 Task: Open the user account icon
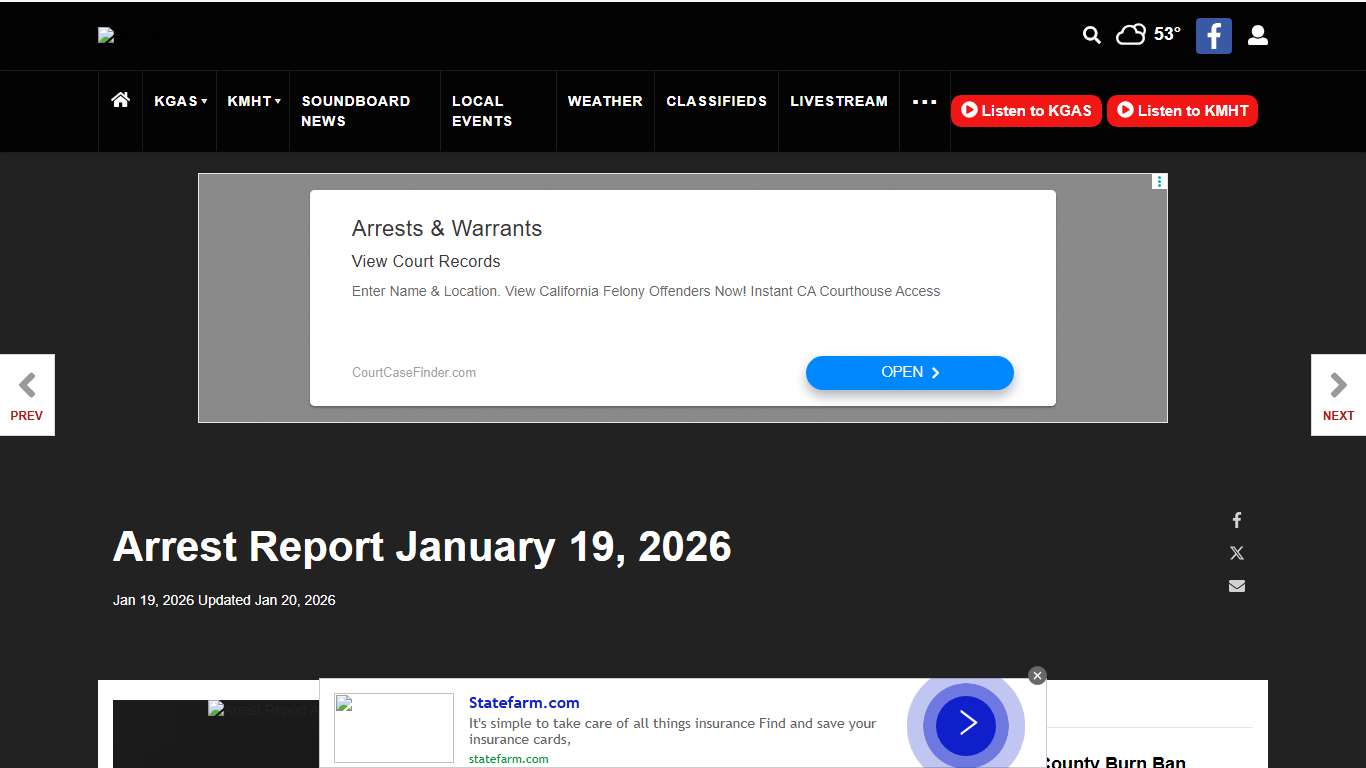pyautogui.click(x=1257, y=35)
